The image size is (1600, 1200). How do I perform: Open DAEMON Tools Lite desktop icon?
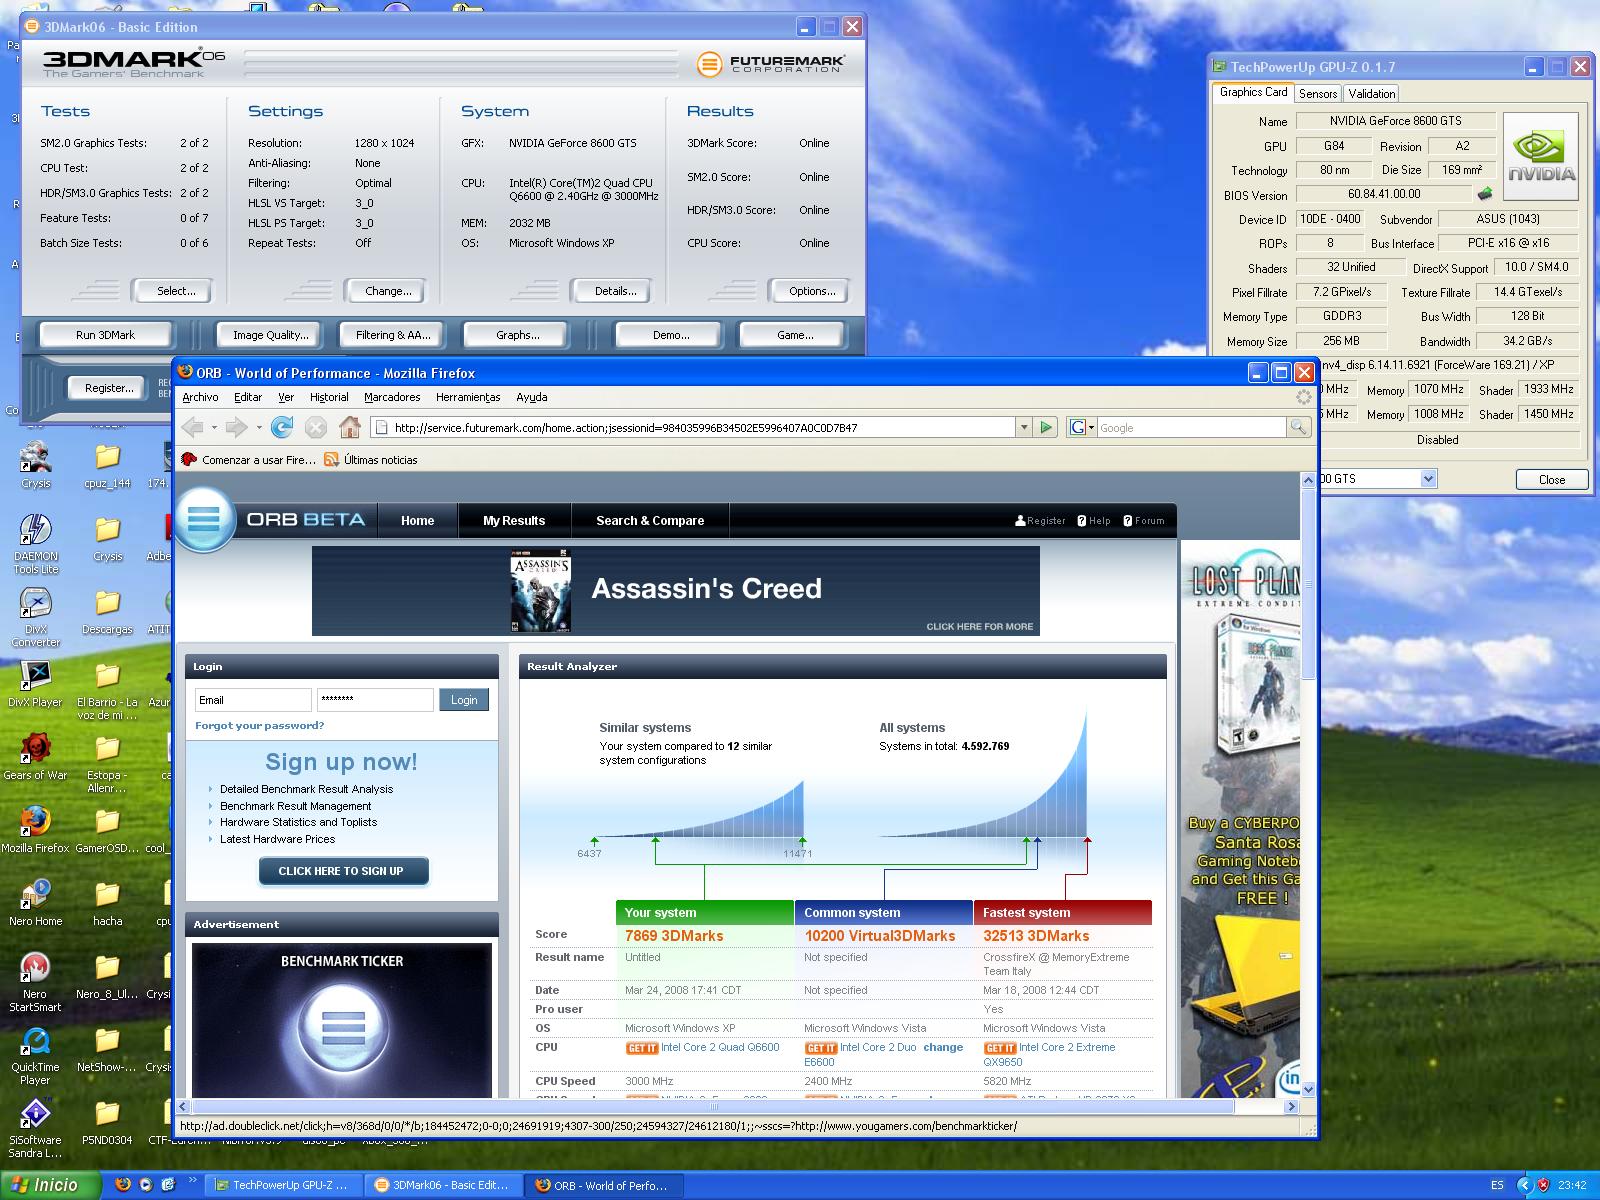[35, 545]
